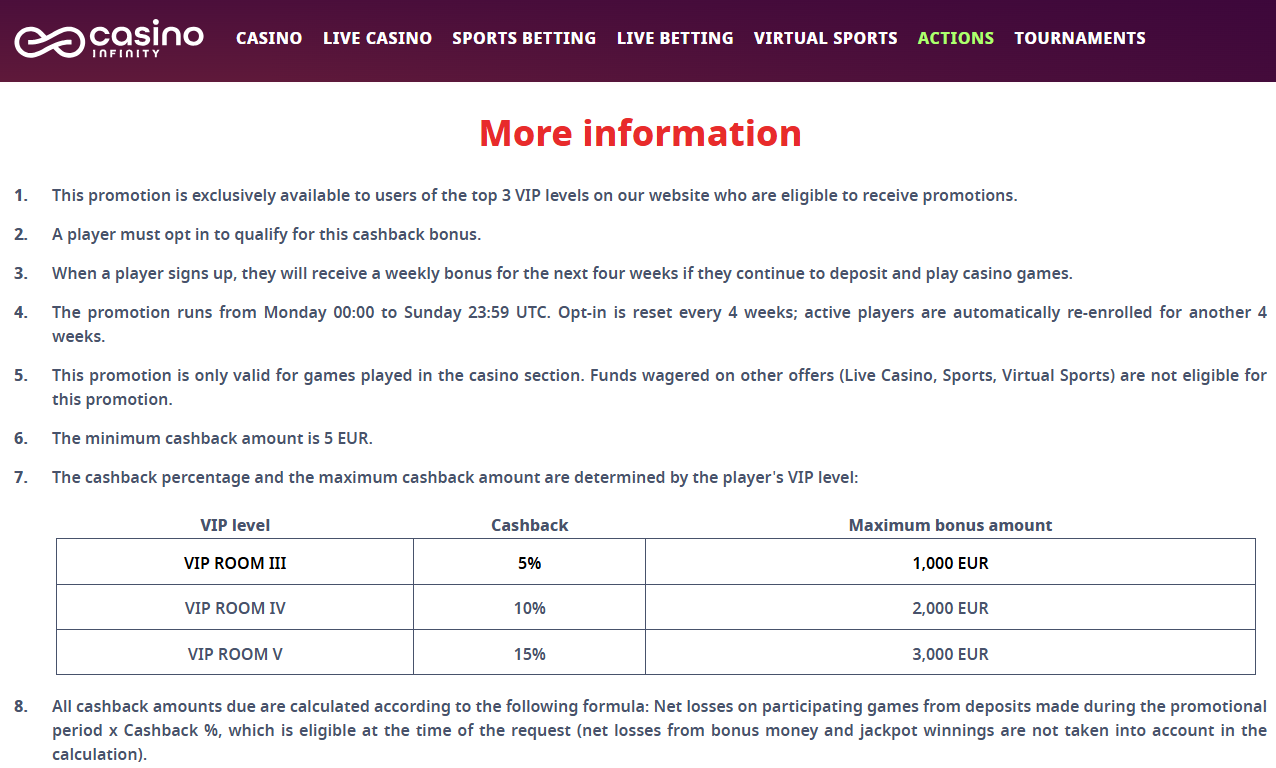
Task: Click the VIP ROOM IV row label
Action: 235,608
